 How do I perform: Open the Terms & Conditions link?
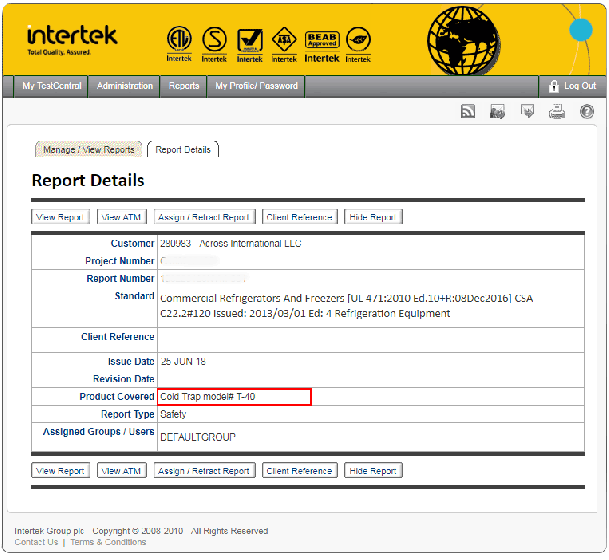point(108,542)
